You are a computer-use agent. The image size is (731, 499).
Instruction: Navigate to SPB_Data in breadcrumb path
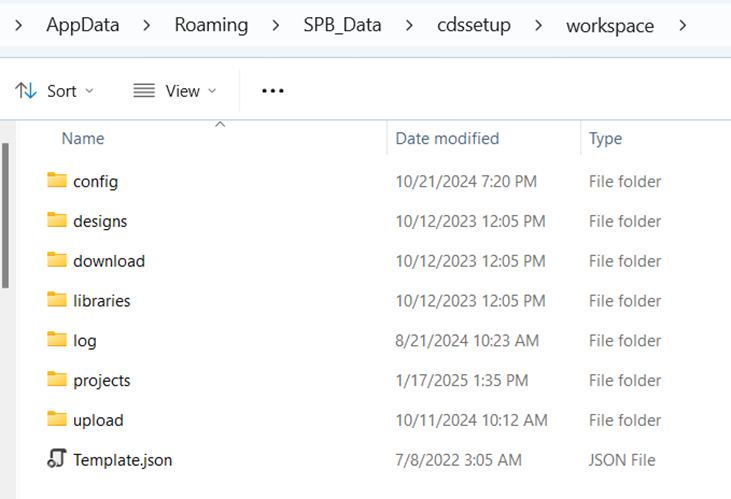coord(342,25)
